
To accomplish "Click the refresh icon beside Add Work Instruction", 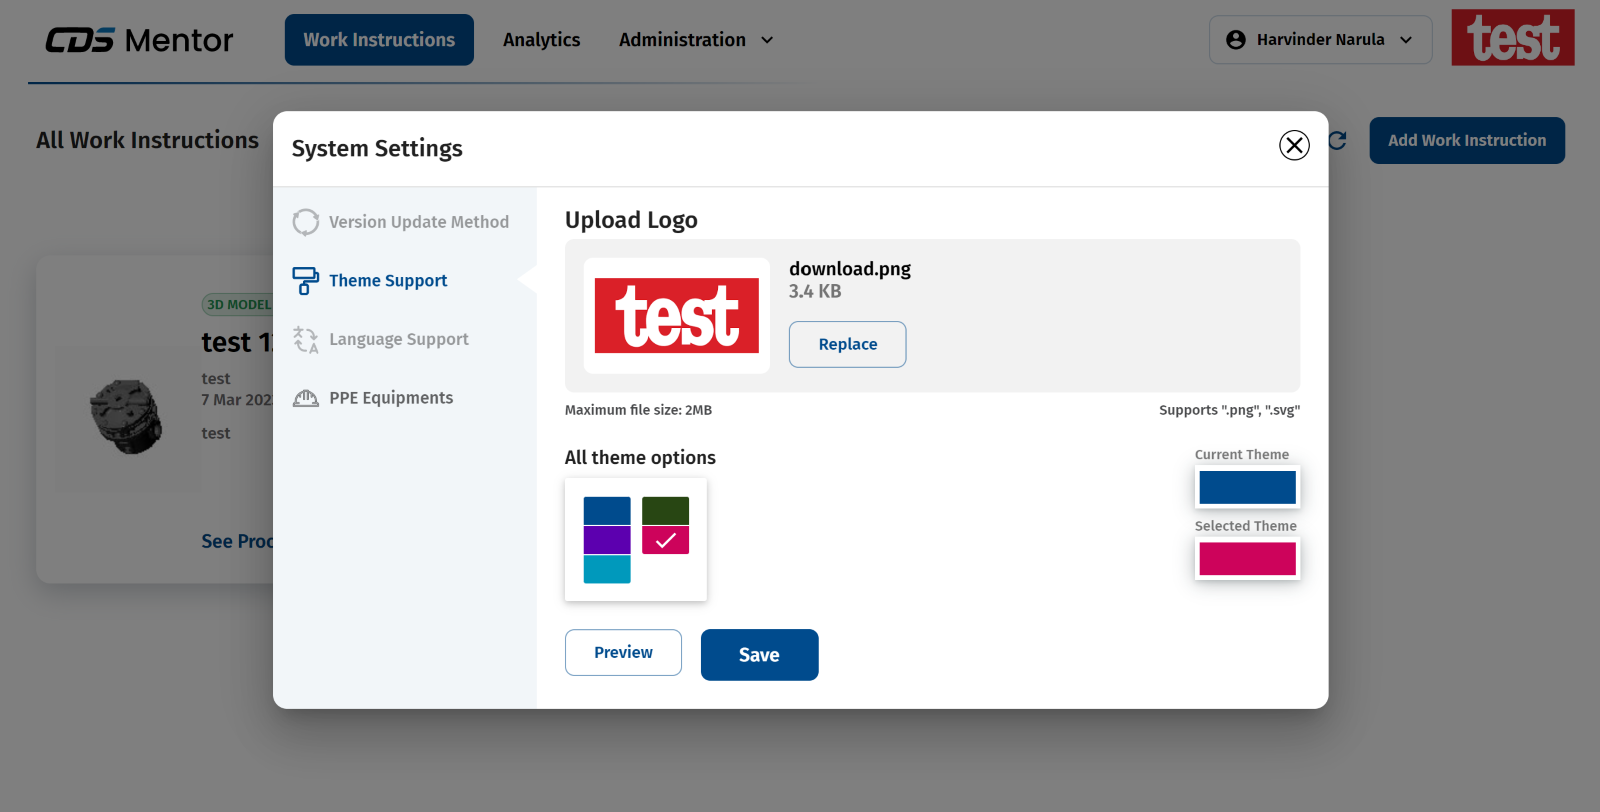I will tap(1337, 141).
